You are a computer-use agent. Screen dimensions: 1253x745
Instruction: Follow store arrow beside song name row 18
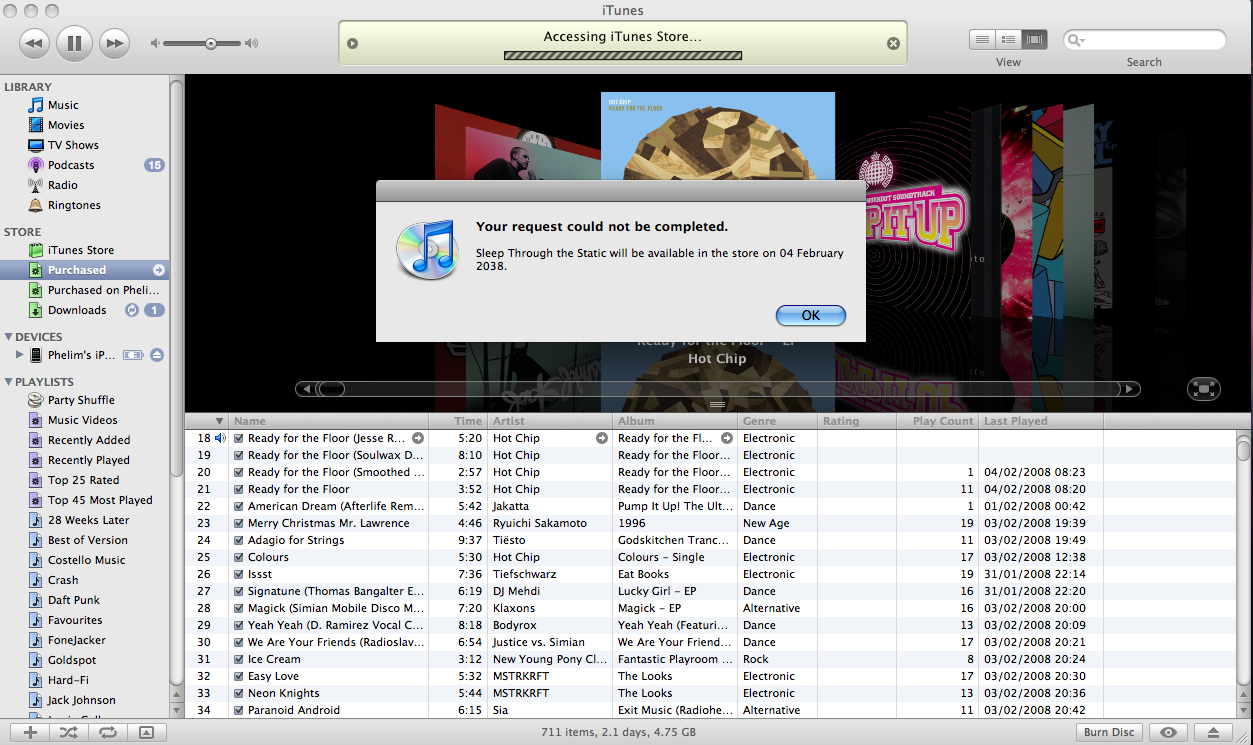(418, 438)
